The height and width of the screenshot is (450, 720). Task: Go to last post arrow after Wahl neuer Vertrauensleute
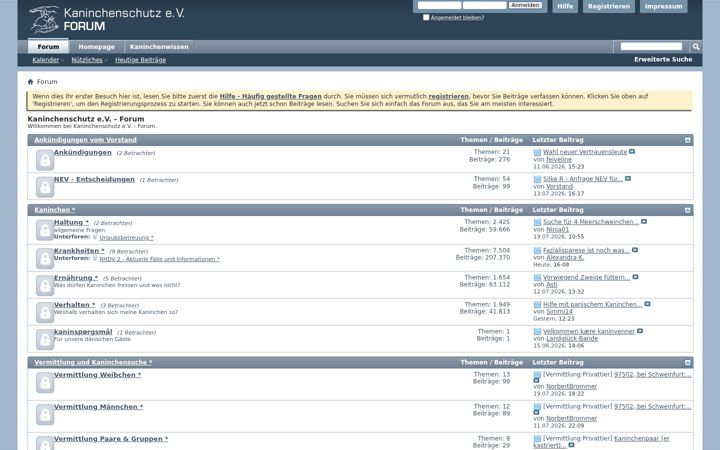[632, 152]
